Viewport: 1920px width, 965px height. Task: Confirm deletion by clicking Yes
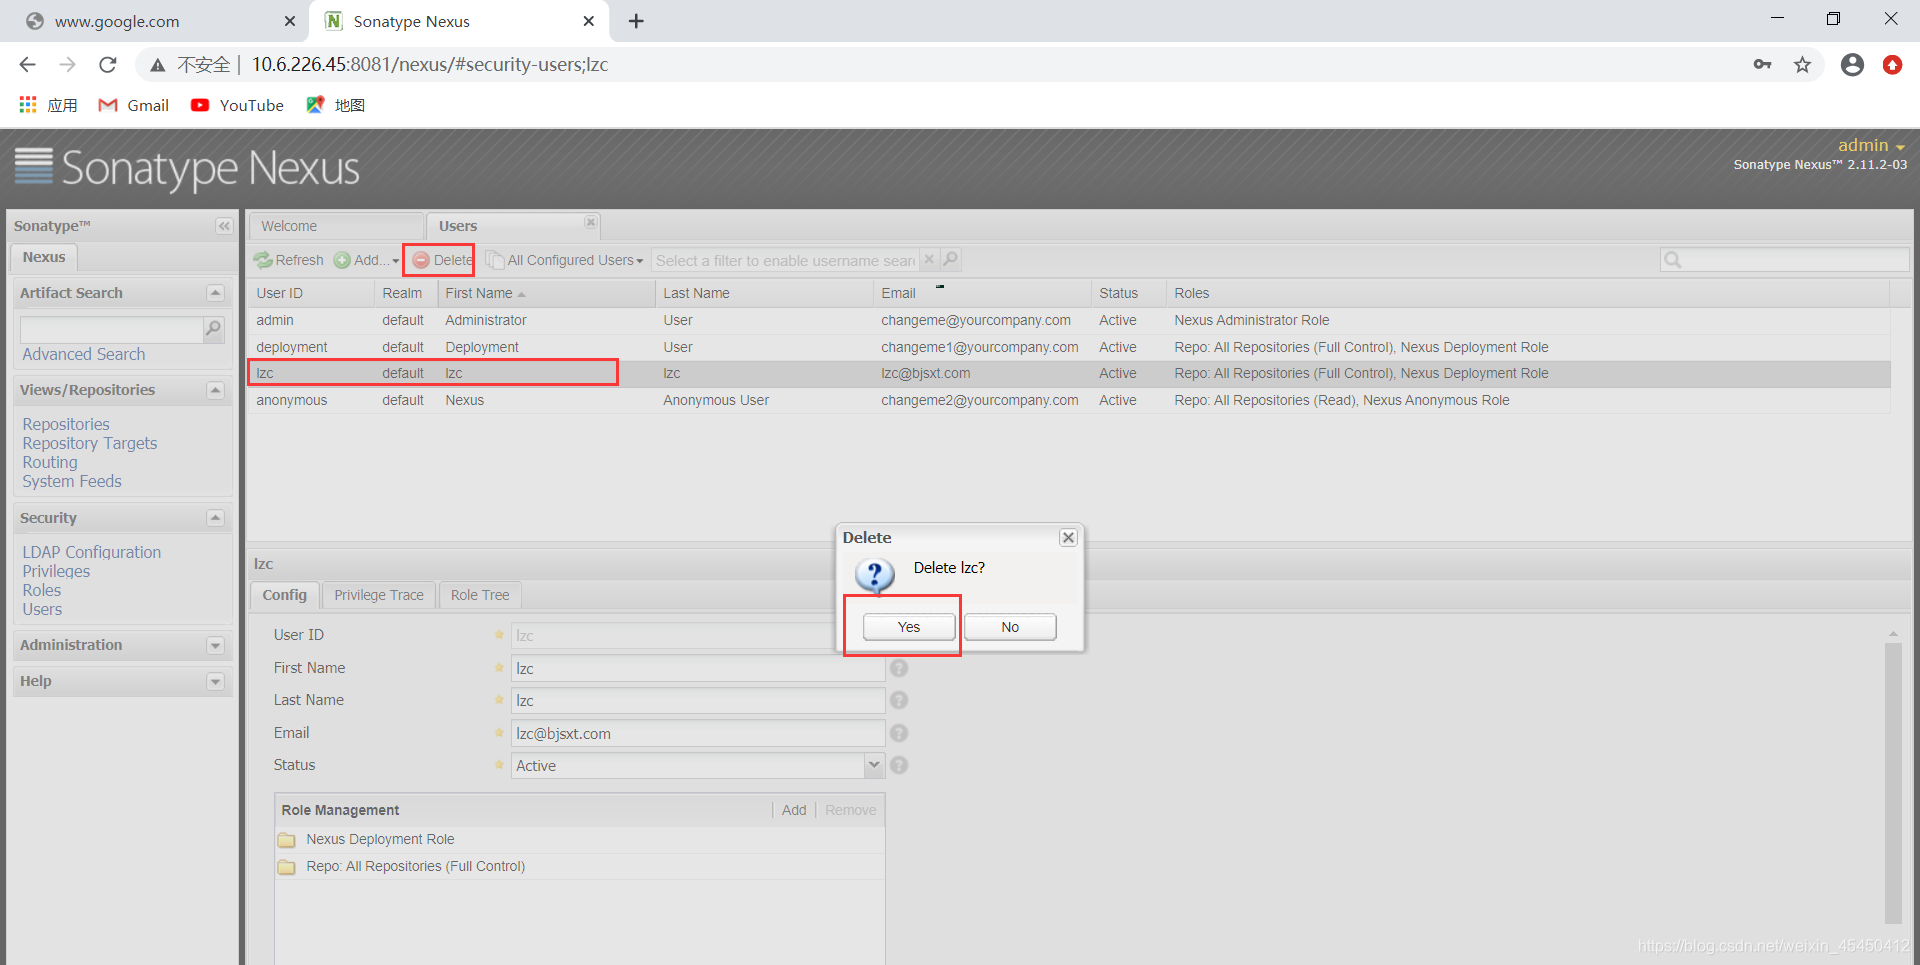tap(909, 627)
